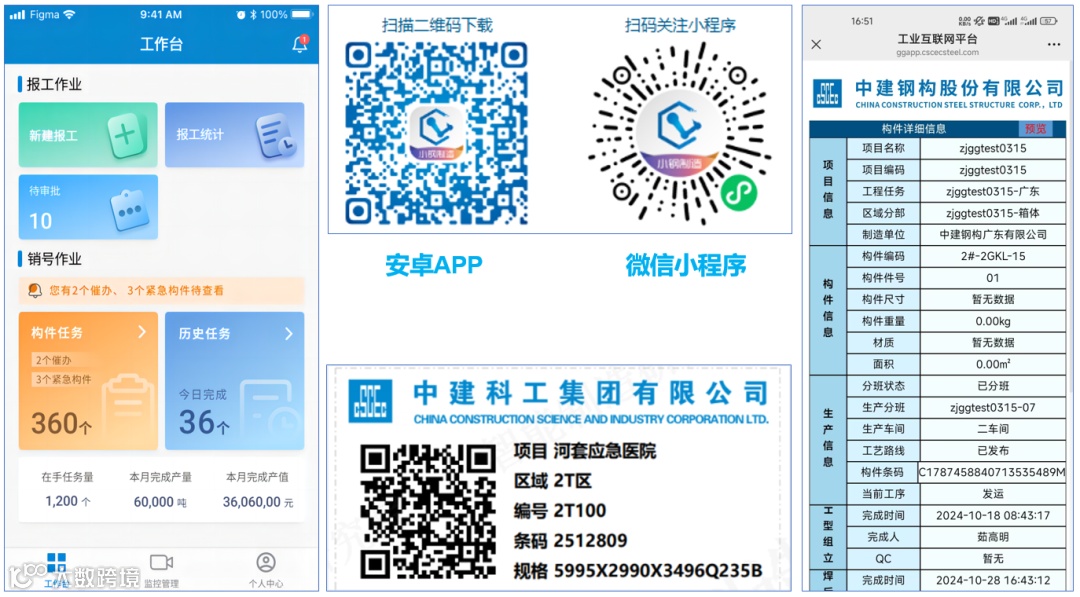
Task: Click the chat bubble icon on 待审批
Action: pos(129,209)
